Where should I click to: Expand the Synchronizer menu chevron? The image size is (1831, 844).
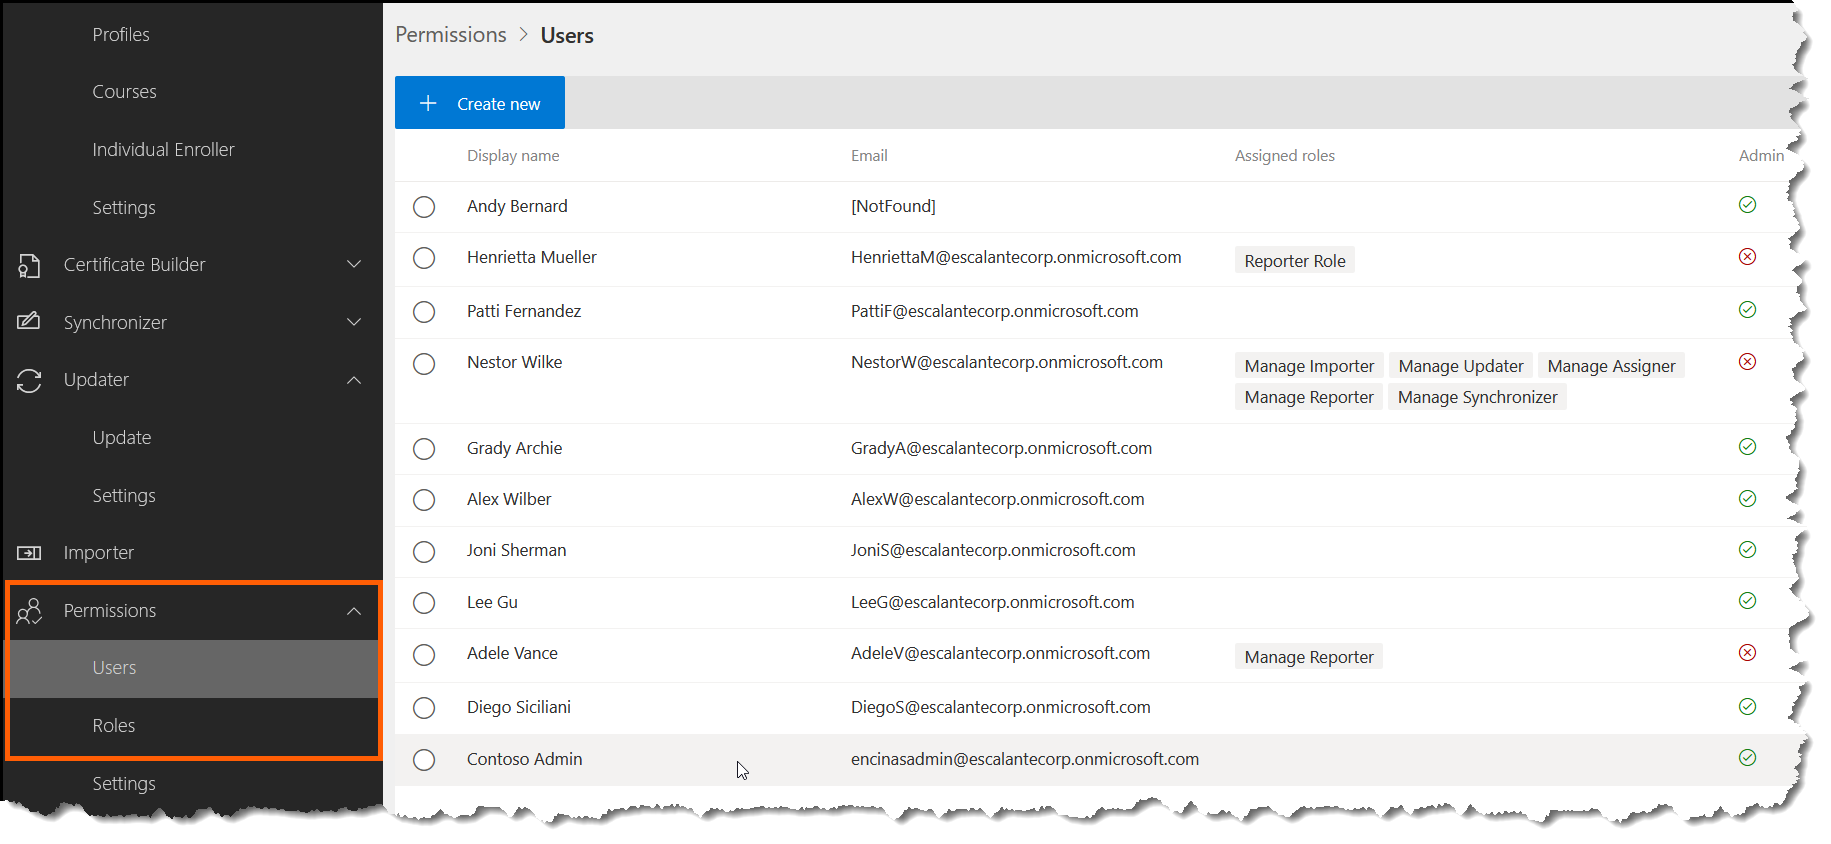tap(354, 322)
